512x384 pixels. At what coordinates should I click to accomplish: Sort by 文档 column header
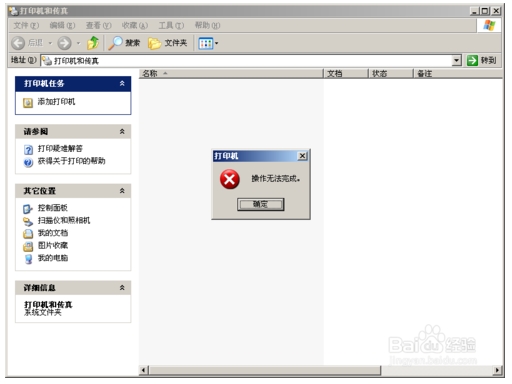pyautogui.click(x=346, y=73)
